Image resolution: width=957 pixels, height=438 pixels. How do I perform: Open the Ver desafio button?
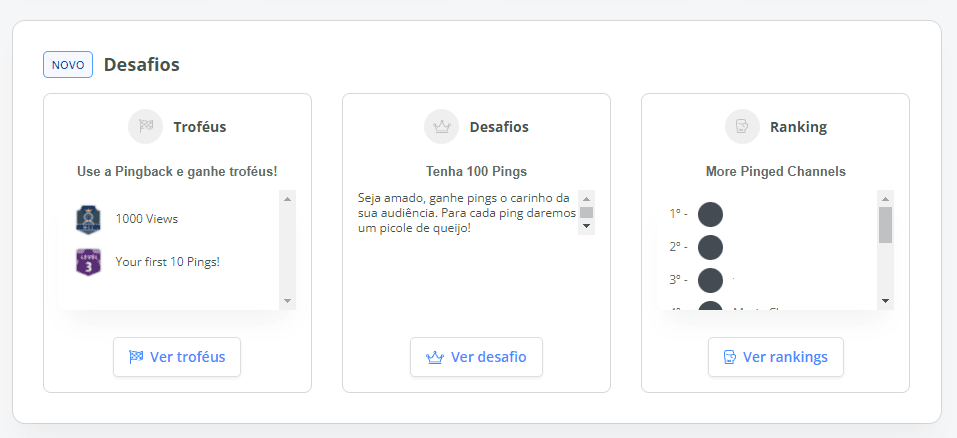pos(476,357)
